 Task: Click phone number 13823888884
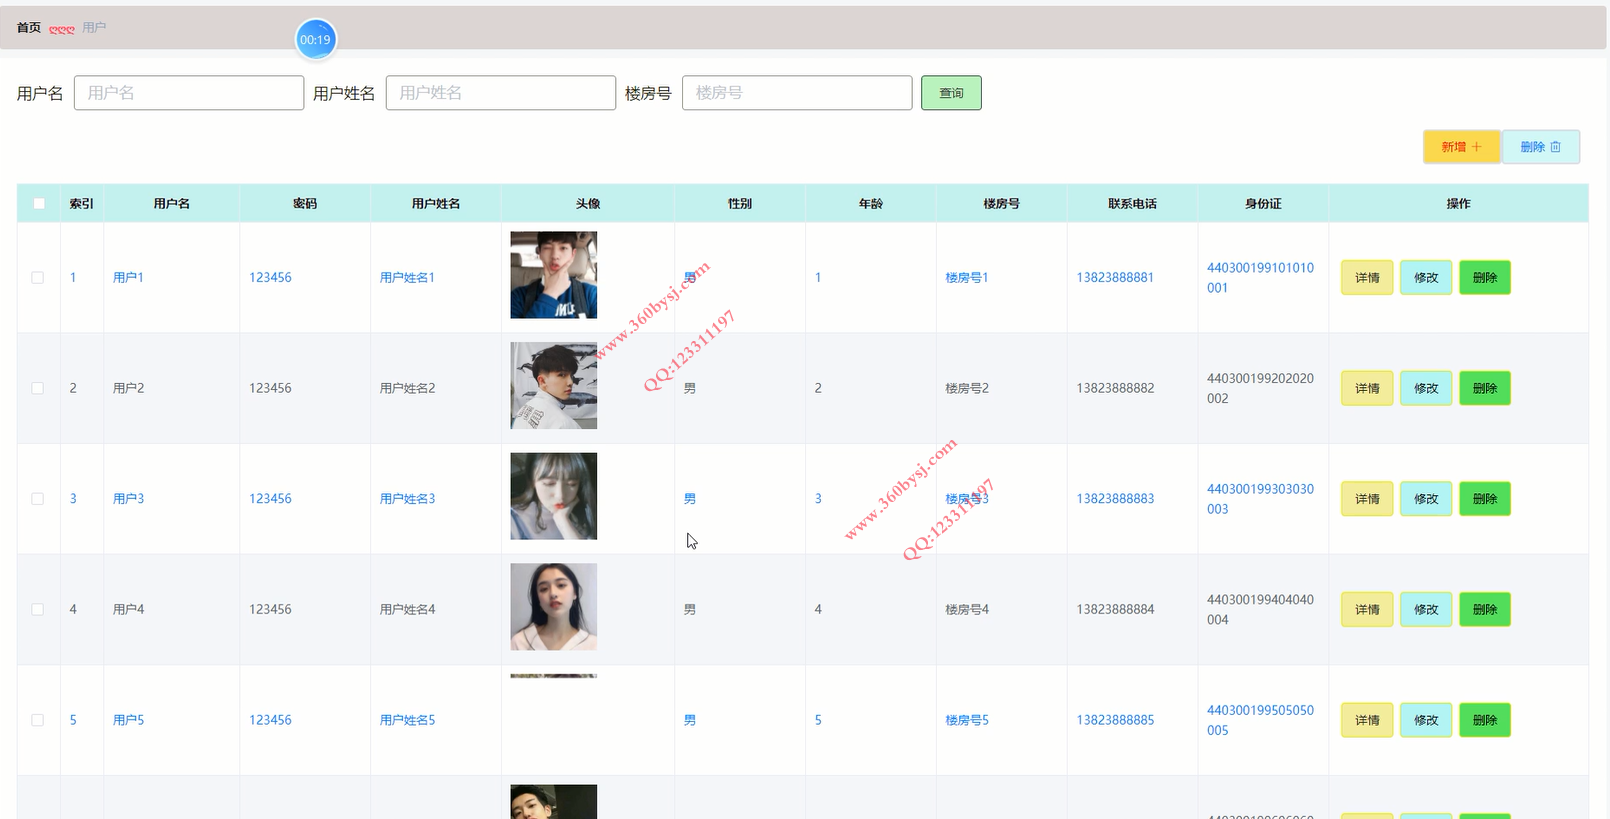[x=1115, y=609]
